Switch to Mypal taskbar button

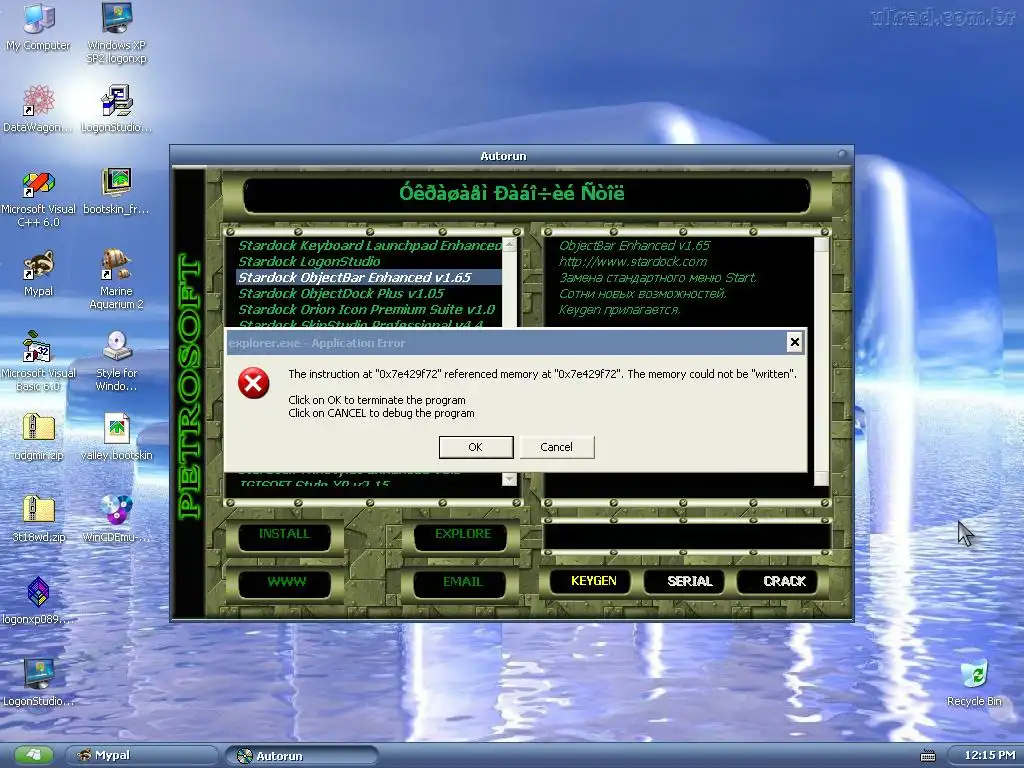142,756
